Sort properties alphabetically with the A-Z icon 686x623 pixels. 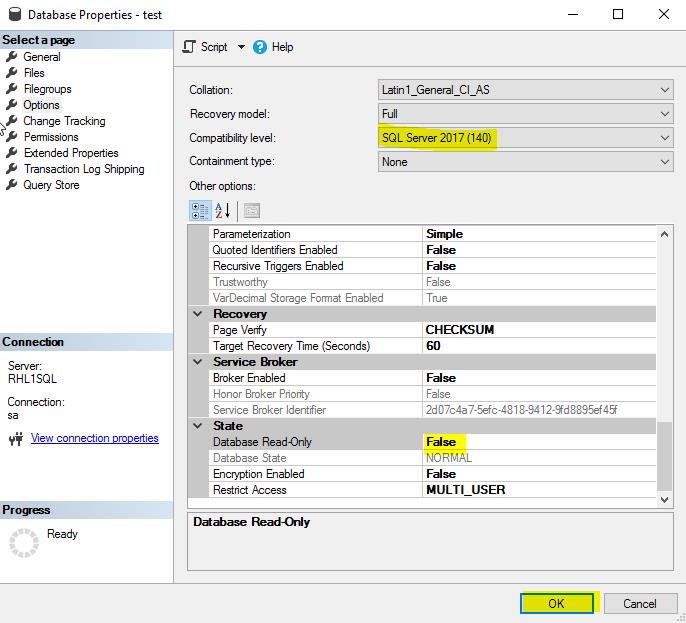click(x=223, y=210)
